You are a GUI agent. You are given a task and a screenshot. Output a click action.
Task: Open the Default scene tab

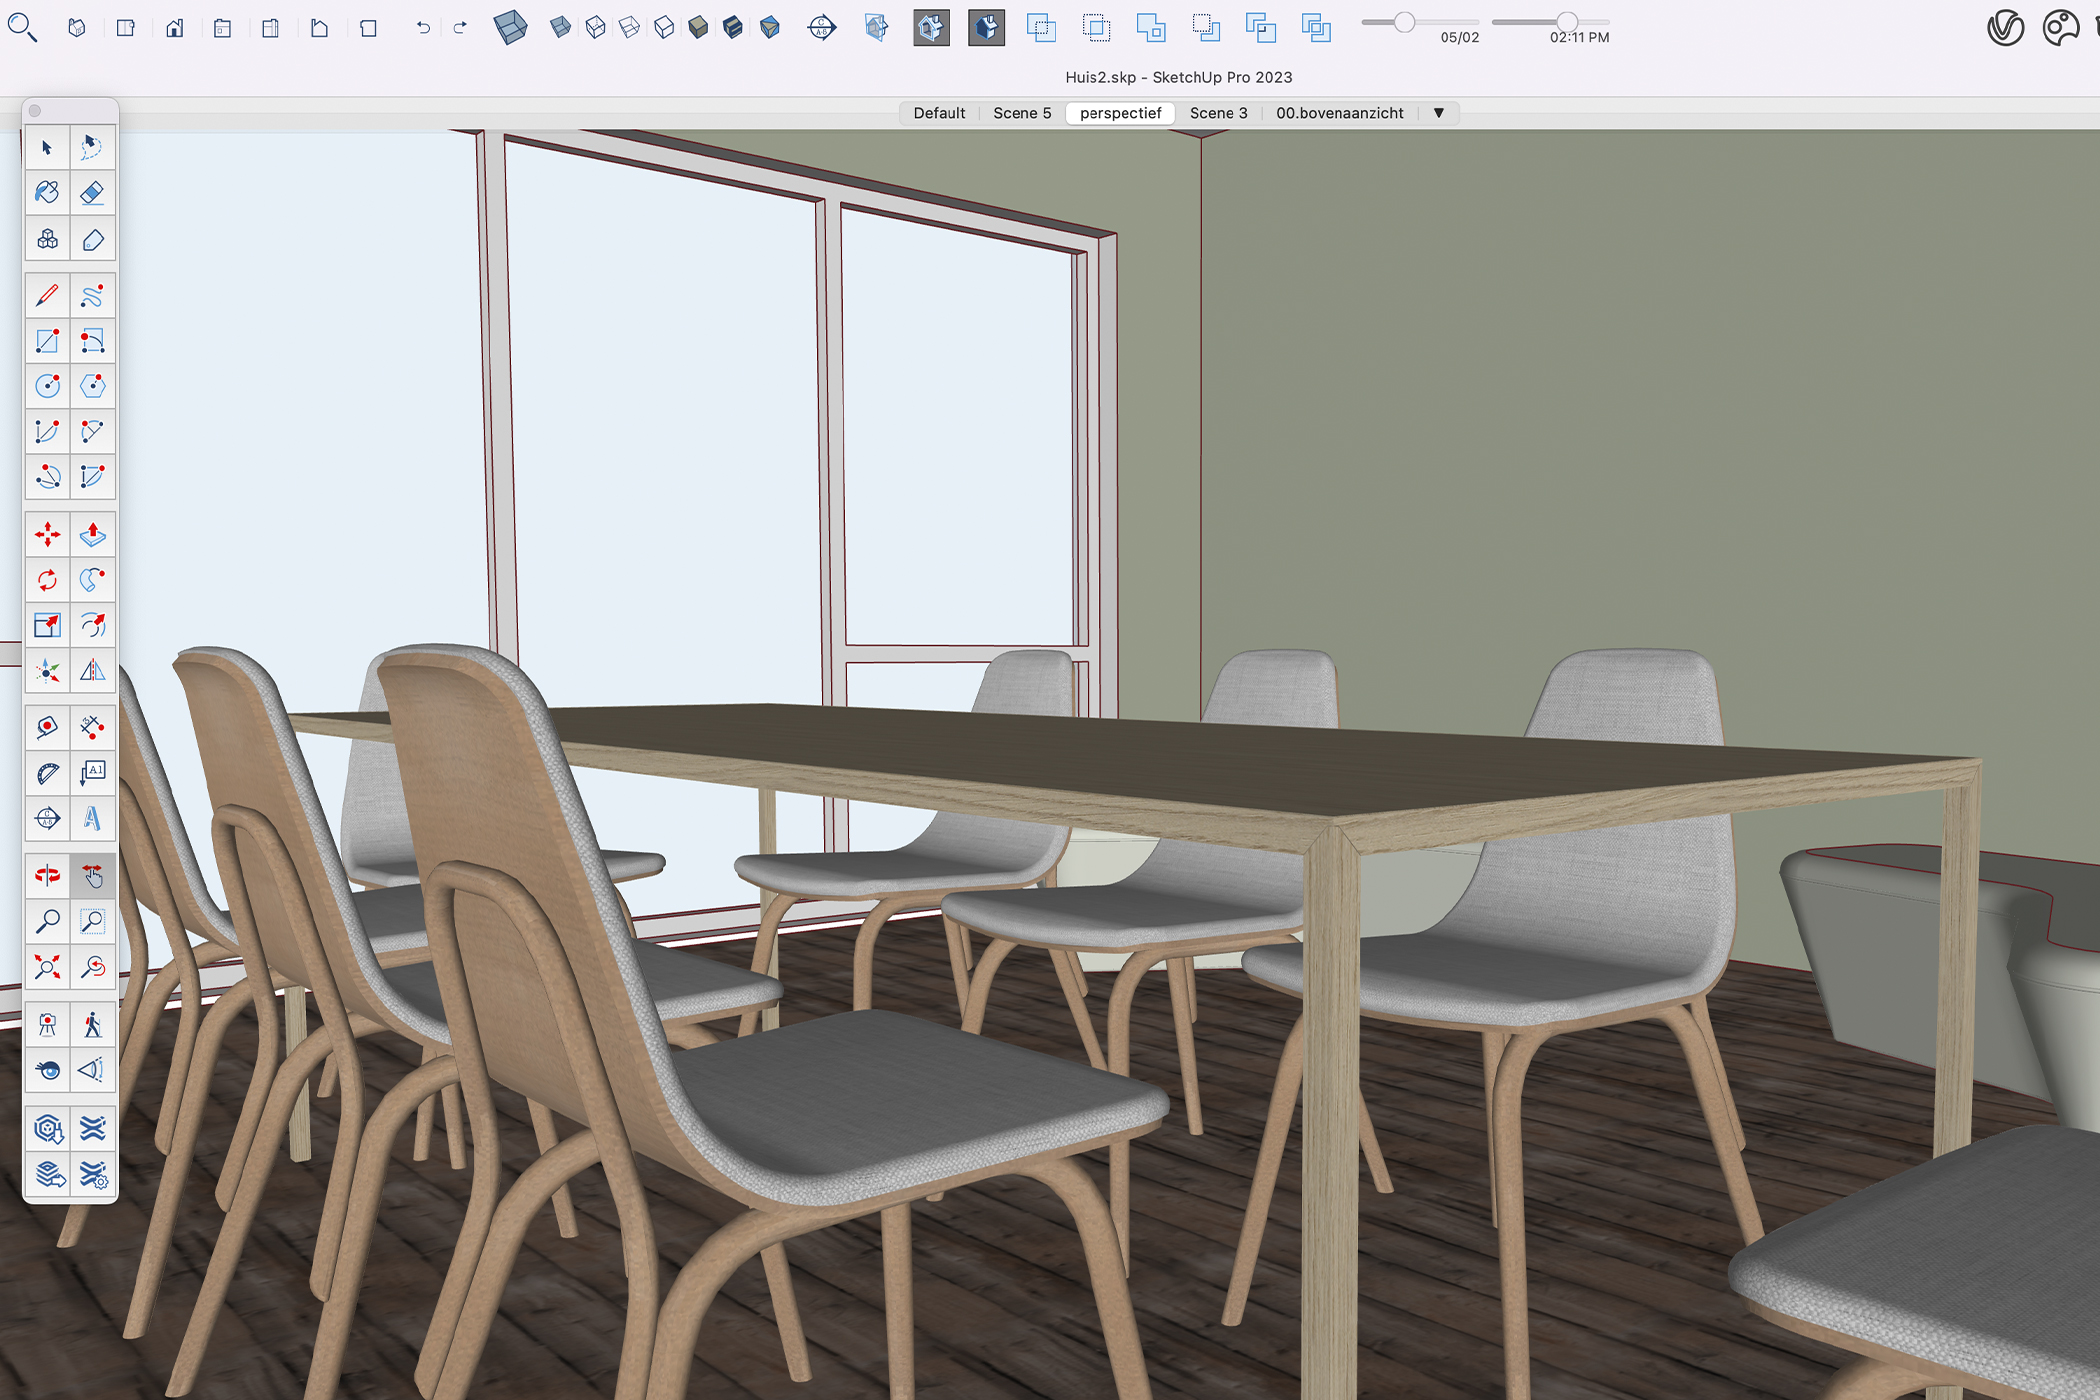(x=938, y=113)
